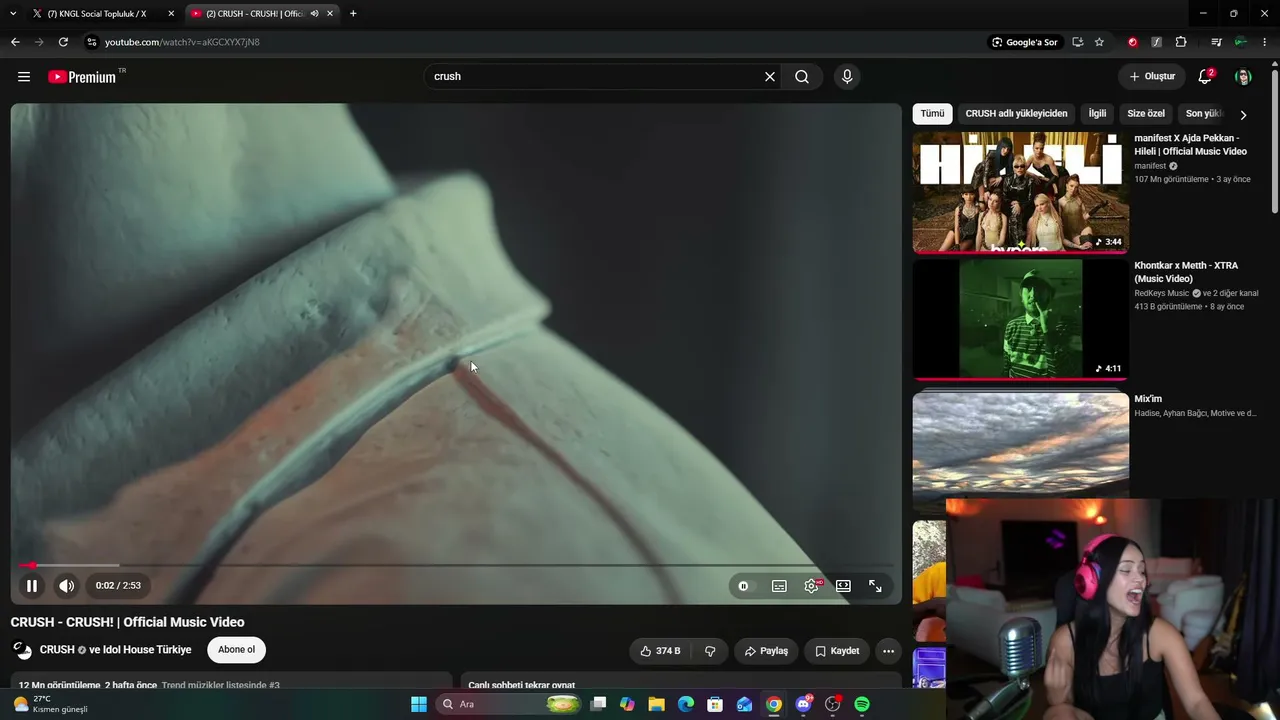Open the Oluştur create menu
Screen dimensions: 1280x720
[1153, 77]
